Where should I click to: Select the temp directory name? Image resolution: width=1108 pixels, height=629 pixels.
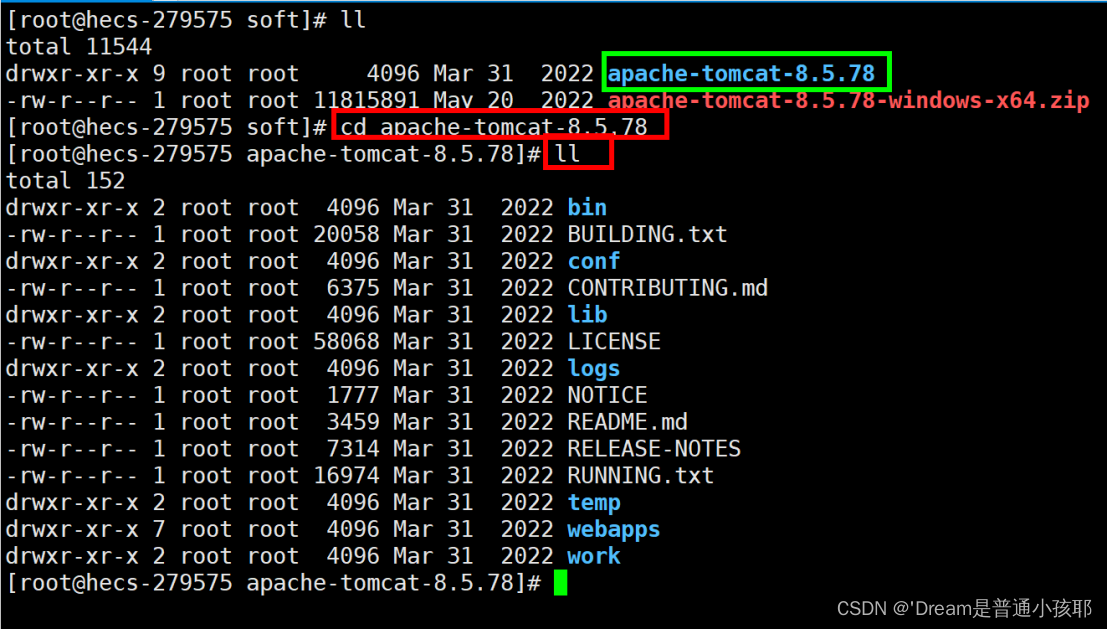[x=594, y=503]
